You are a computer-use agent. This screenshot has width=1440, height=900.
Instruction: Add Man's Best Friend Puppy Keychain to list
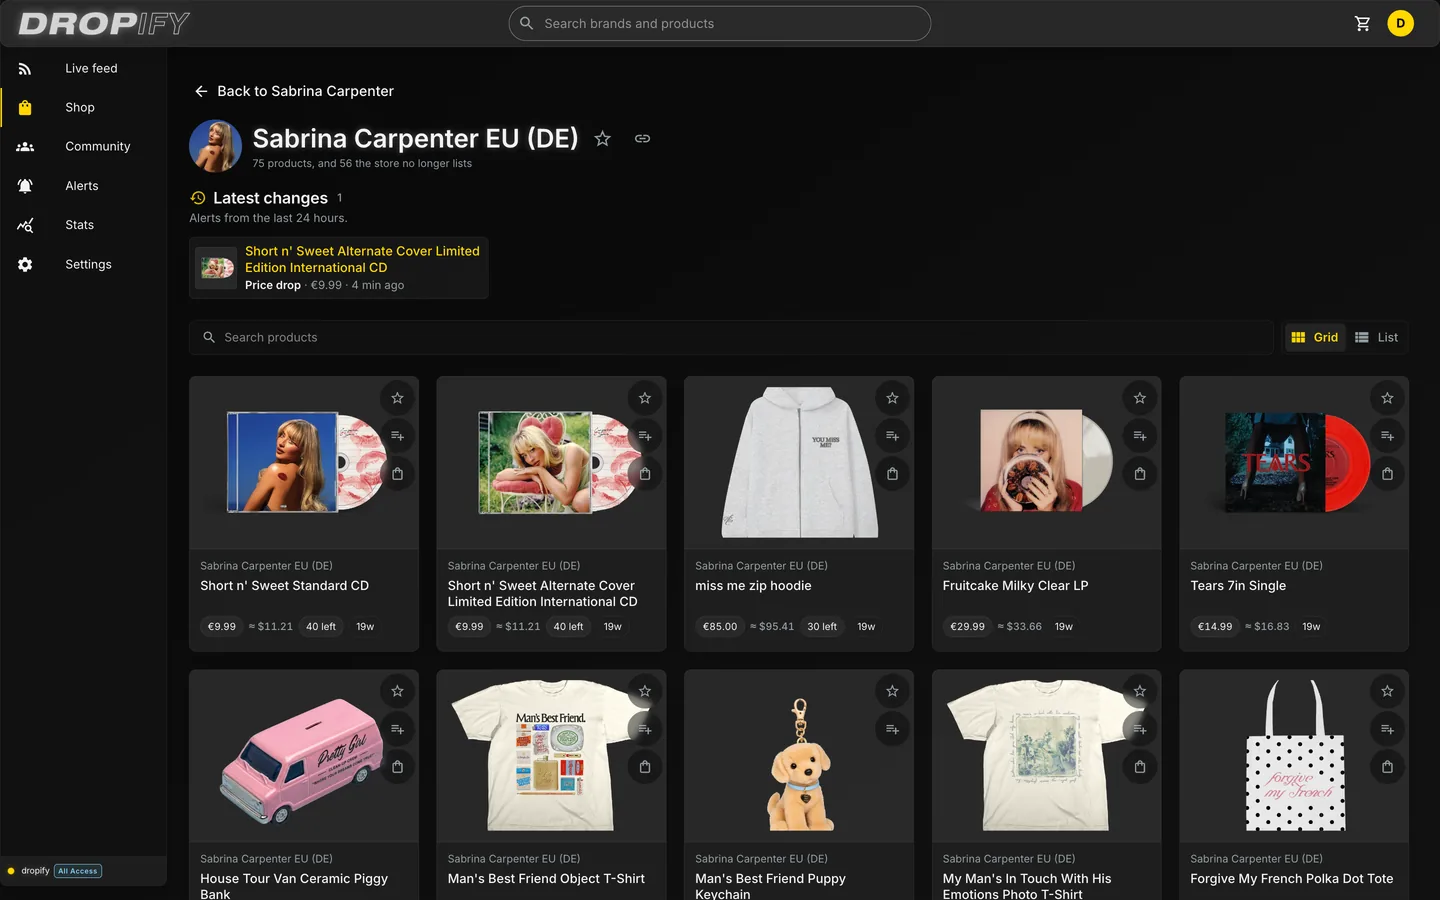(x=892, y=729)
